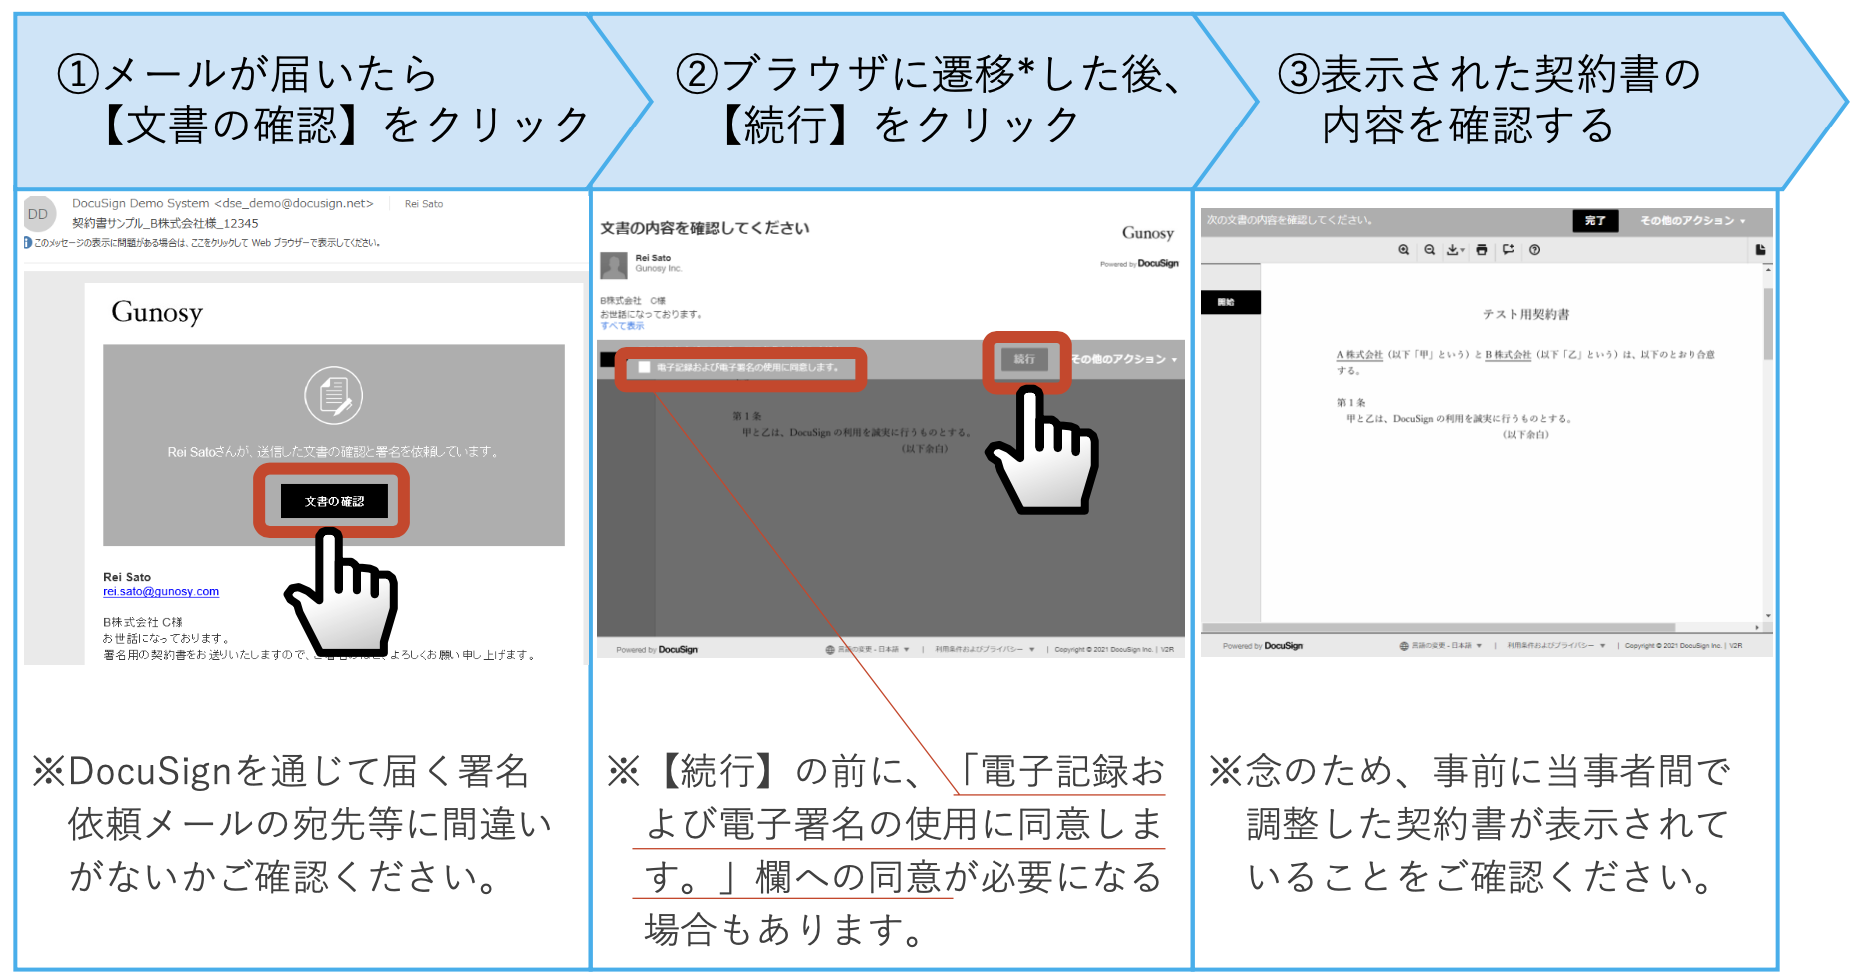The height and width of the screenshot is (980, 1856).
Task: Open 利用条件およびプライバシー dropdown in step 2 footer
Action: point(985,650)
